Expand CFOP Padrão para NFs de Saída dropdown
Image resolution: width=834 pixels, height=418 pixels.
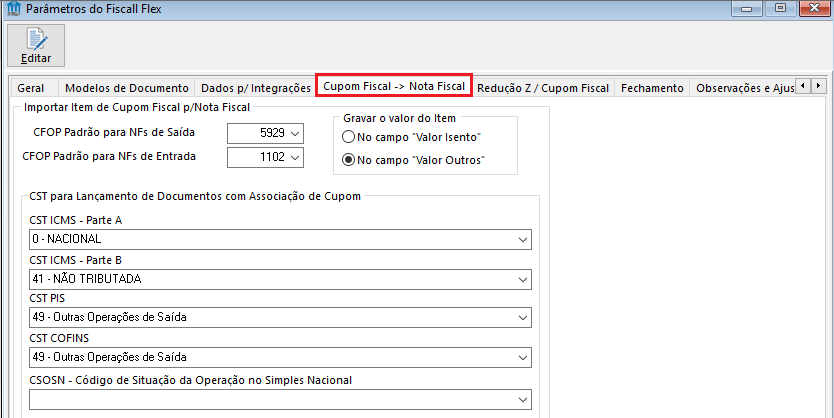[x=296, y=133]
